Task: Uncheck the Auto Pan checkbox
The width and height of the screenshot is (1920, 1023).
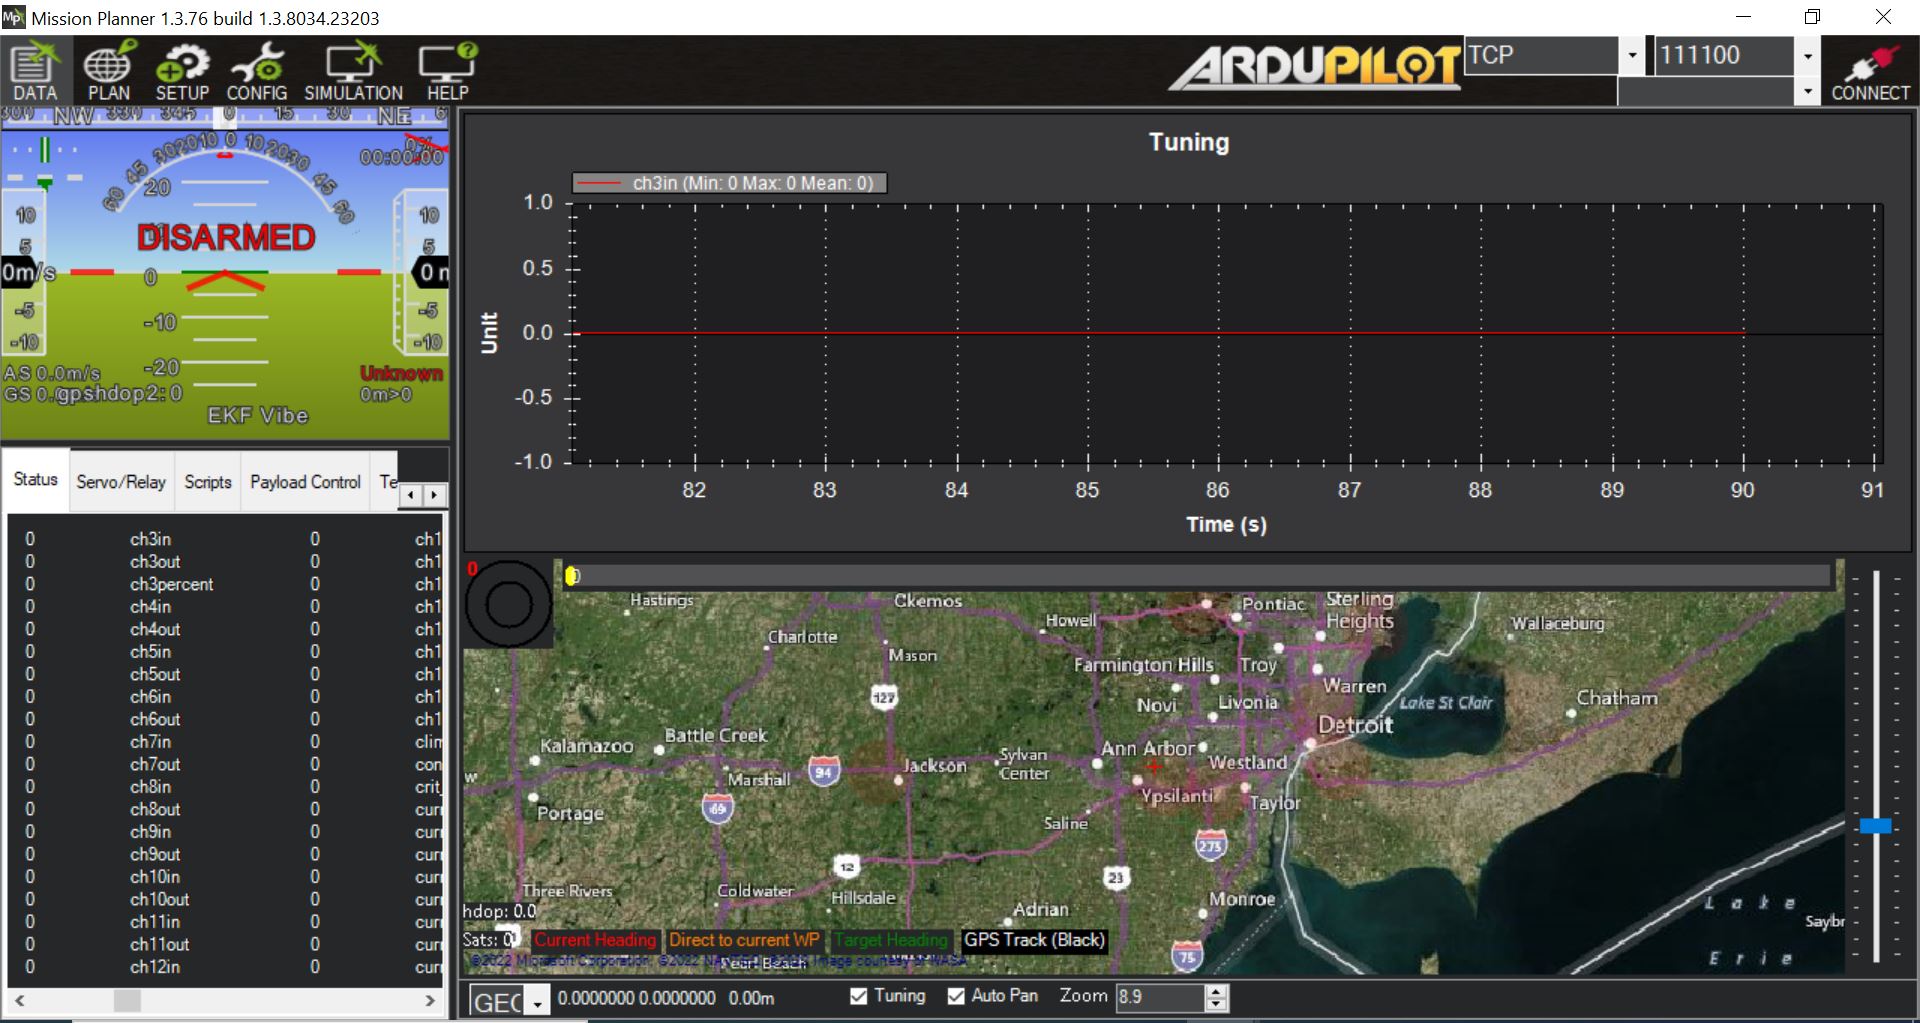Action: tap(956, 996)
